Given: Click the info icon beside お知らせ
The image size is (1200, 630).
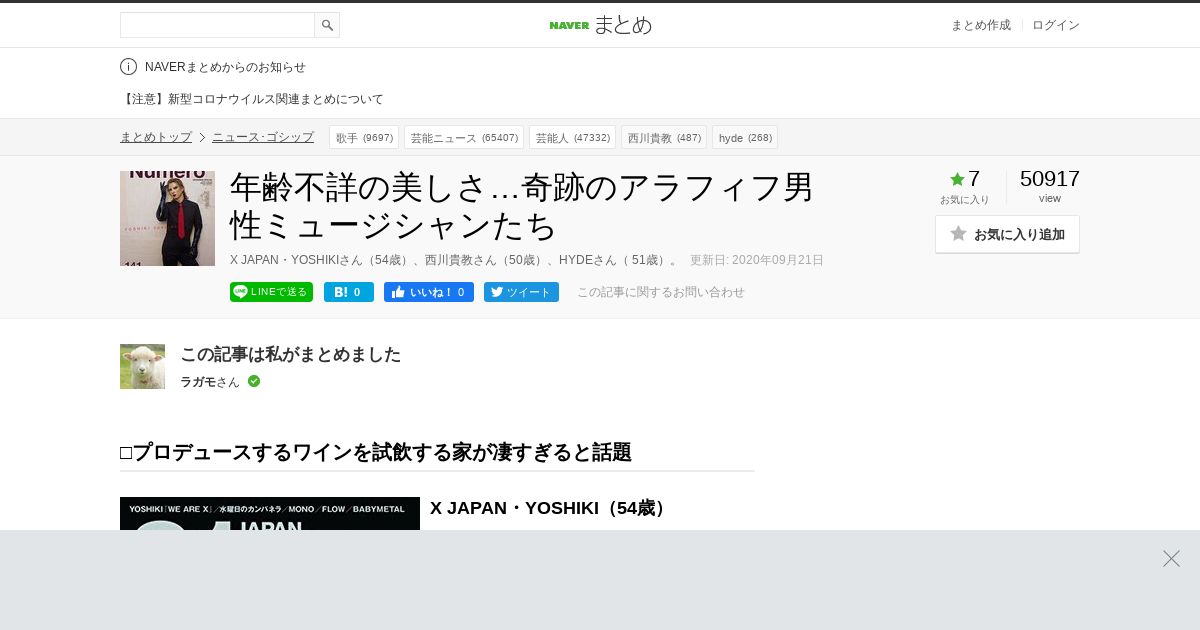Looking at the screenshot, I should coord(128,67).
